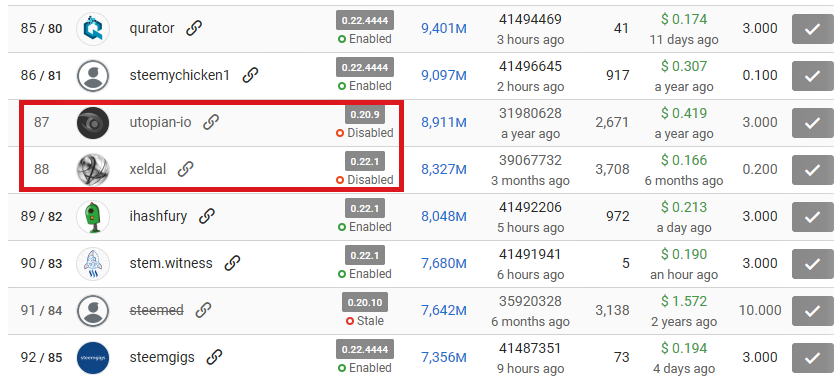
Task: Click stem.witness $ 0.190 price feed
Action: tap(684, 255)
